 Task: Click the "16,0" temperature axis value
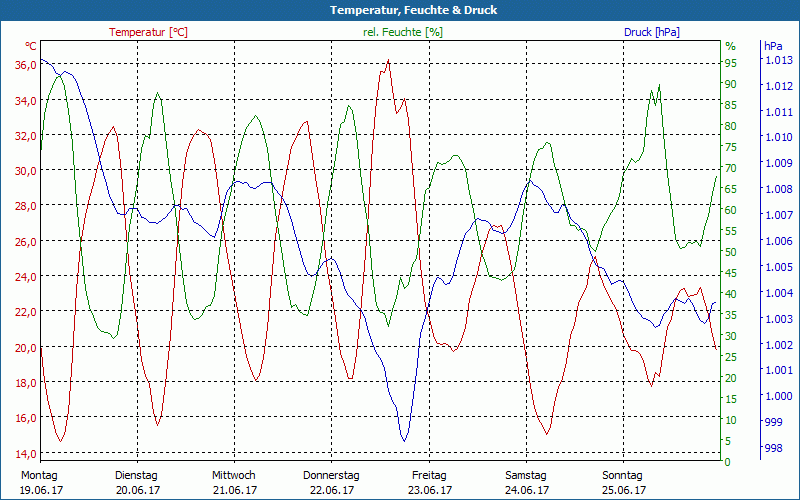click(26, 418)
